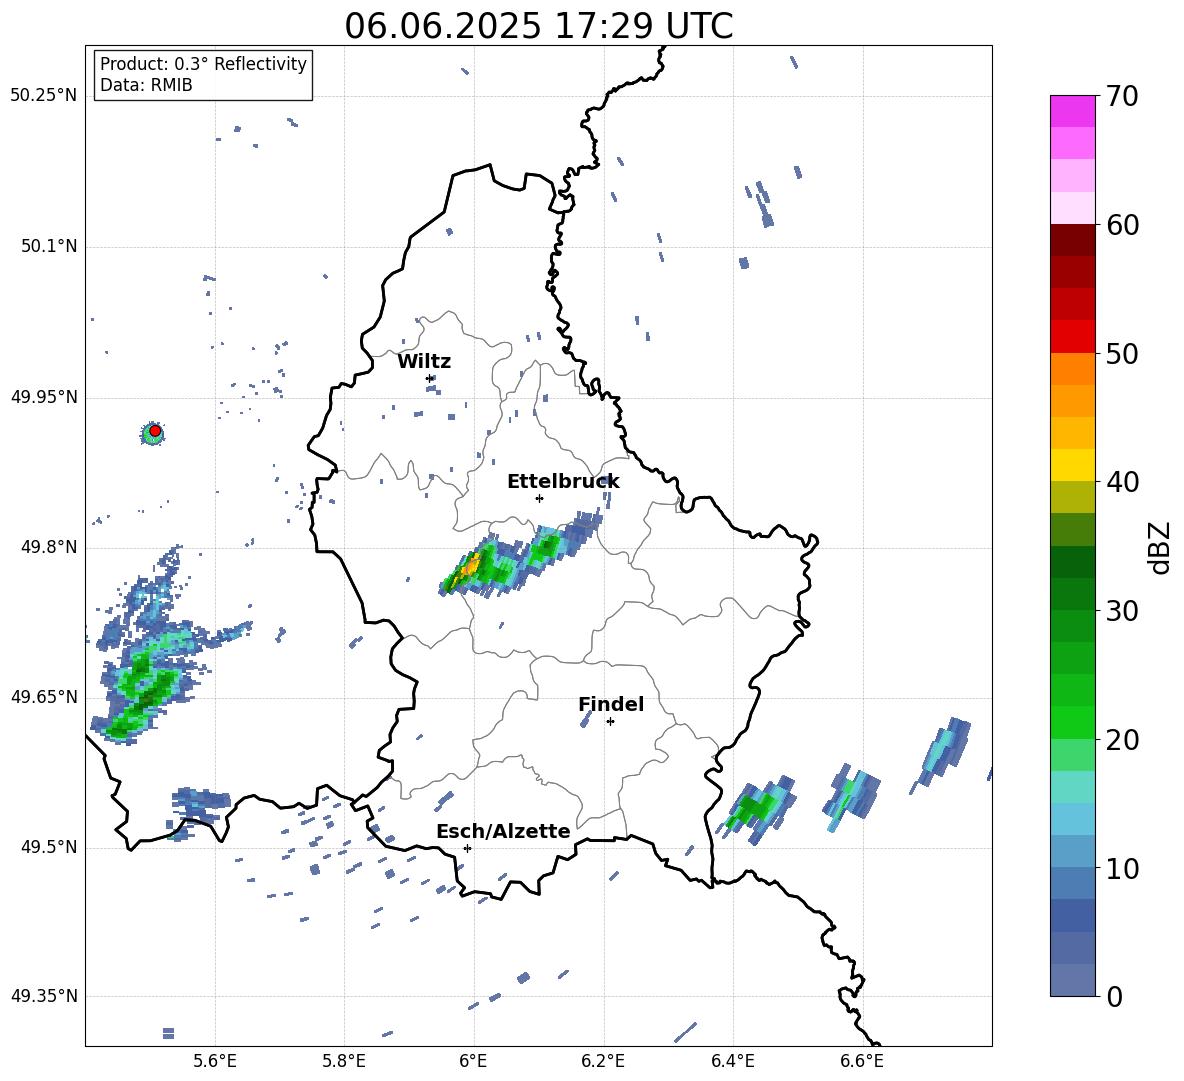Image resolution: width=1184 pixels, height=1081 pixels.
Task: Click the 6.2°E longitude label
Action: click(x=603, y=1061)
